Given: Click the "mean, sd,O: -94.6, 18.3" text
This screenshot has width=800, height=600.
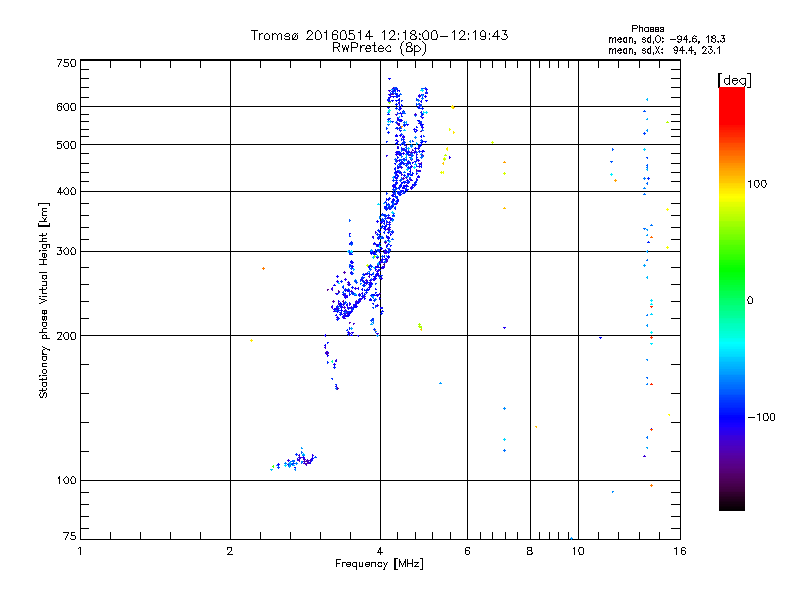Looking at the screenshot, I should point(666,39).
